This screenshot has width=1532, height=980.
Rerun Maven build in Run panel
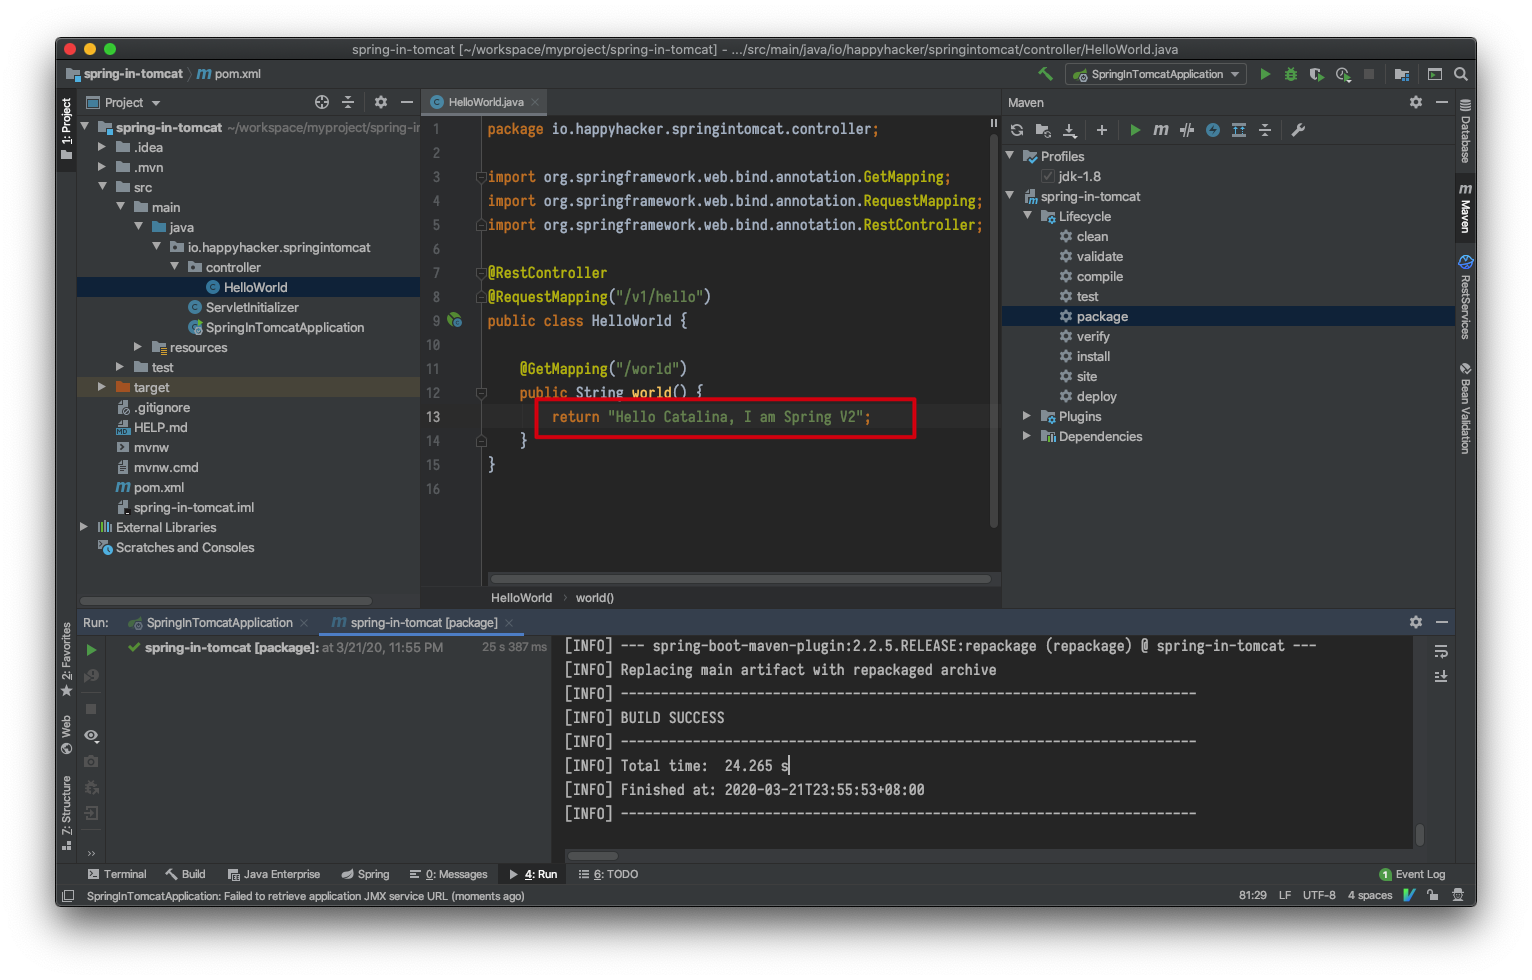click(x=91, y=650)
